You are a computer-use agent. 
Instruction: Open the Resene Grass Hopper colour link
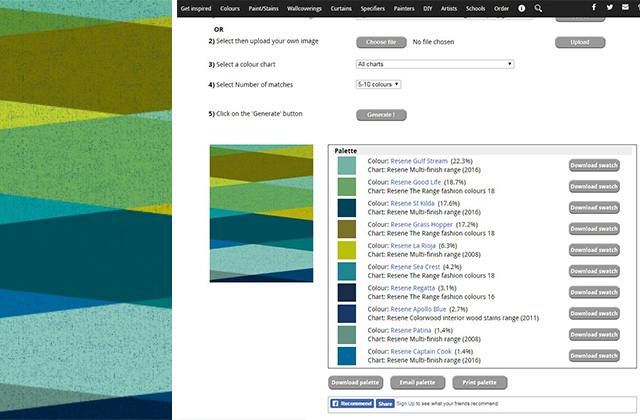[x=421, y=224]
